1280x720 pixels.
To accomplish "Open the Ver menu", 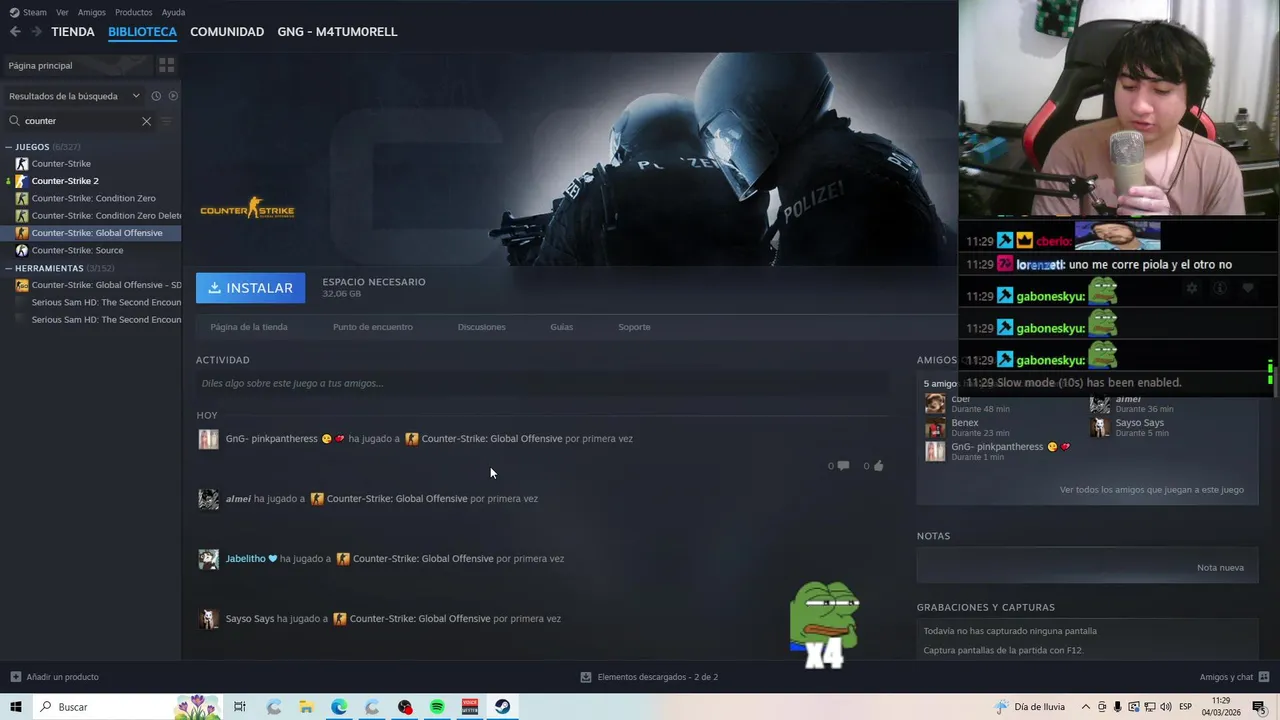I will click(x=62, y=12).
